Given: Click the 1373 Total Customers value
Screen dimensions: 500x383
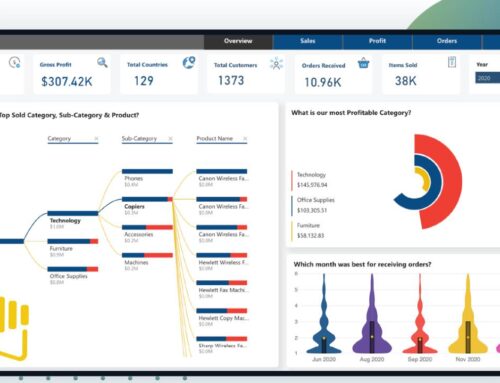Looking at the screenshot, I should coord(231,80).
